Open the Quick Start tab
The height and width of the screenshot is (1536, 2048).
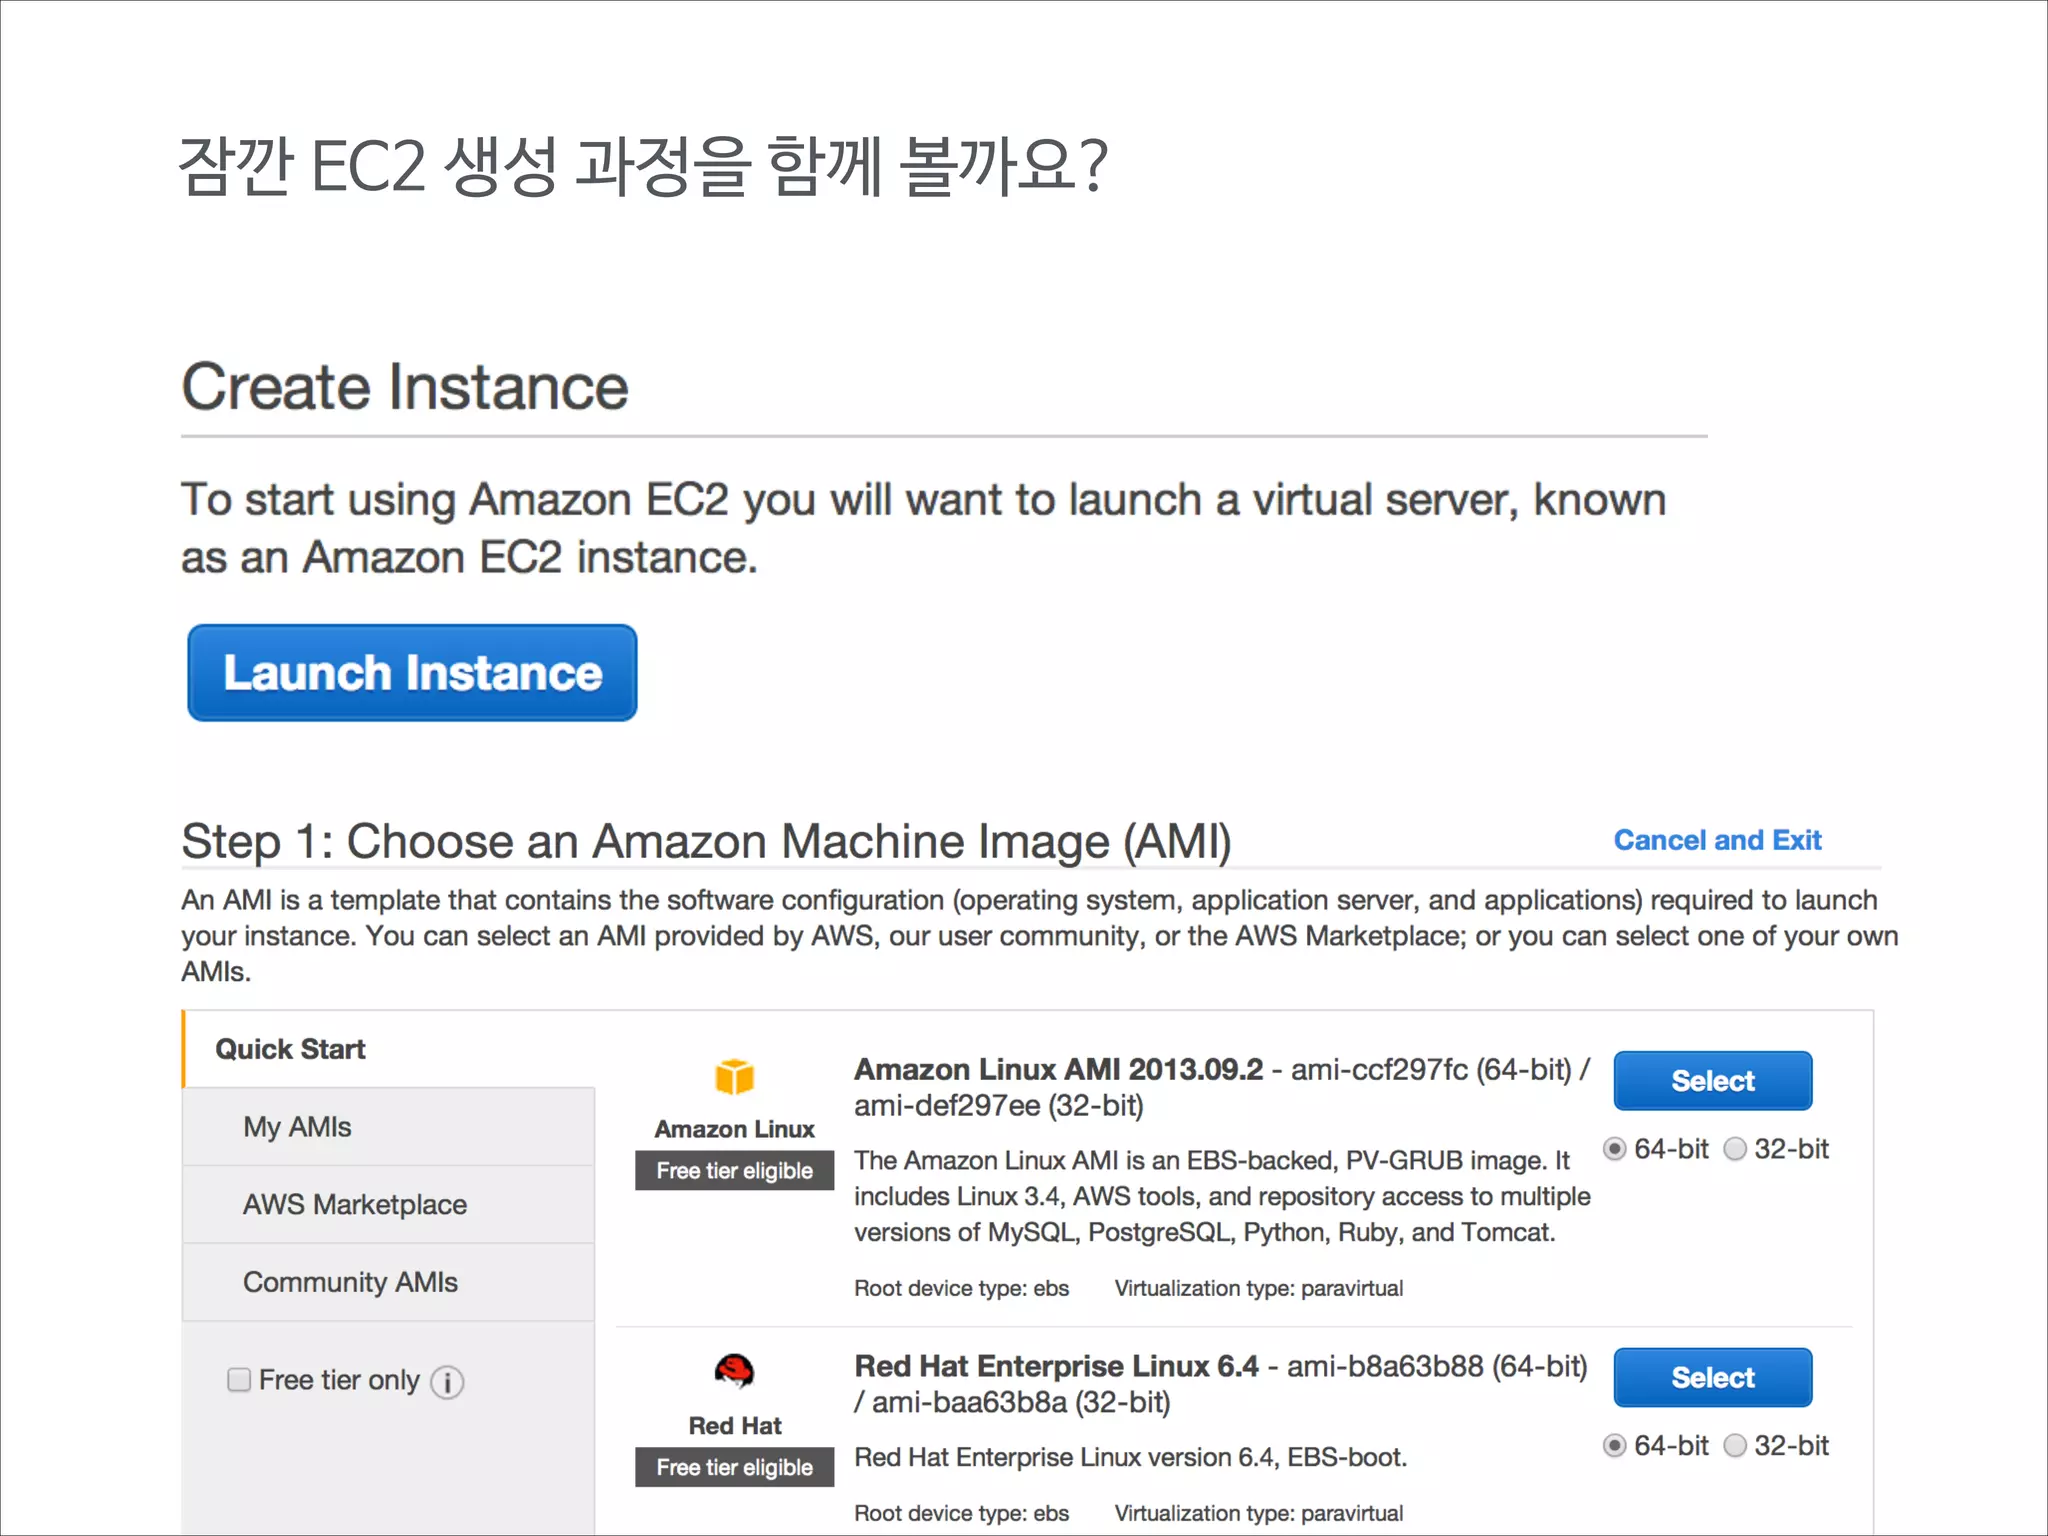click(x=290, y=1049)
